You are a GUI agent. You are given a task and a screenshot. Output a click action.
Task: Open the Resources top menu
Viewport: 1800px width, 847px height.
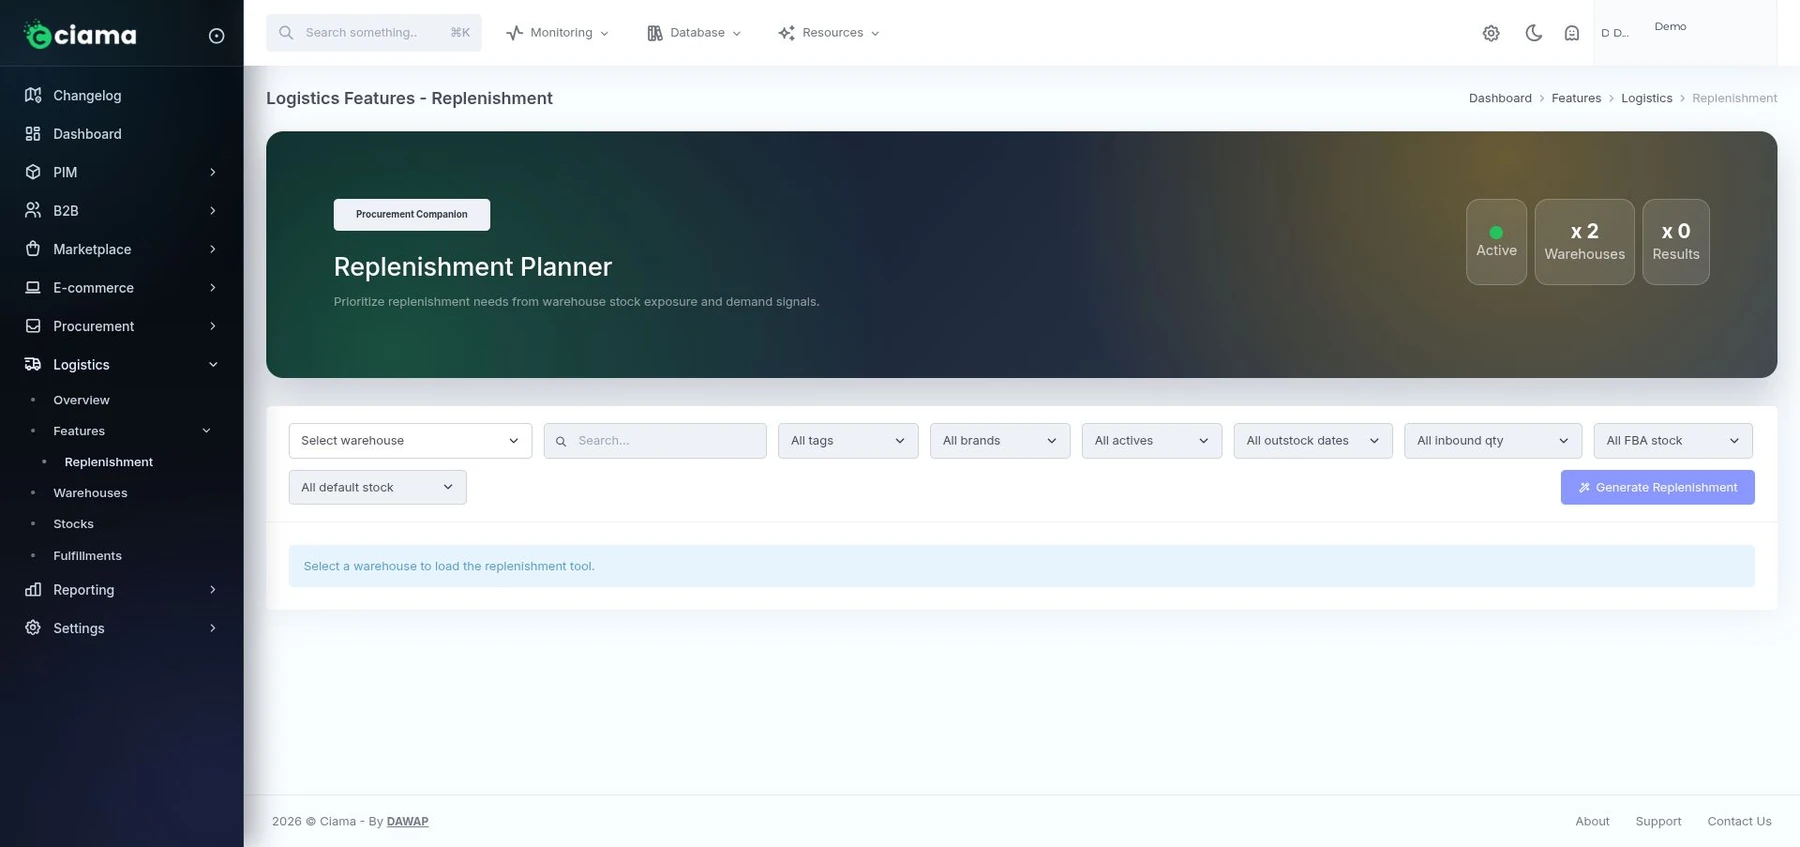(x=829, y=33)
